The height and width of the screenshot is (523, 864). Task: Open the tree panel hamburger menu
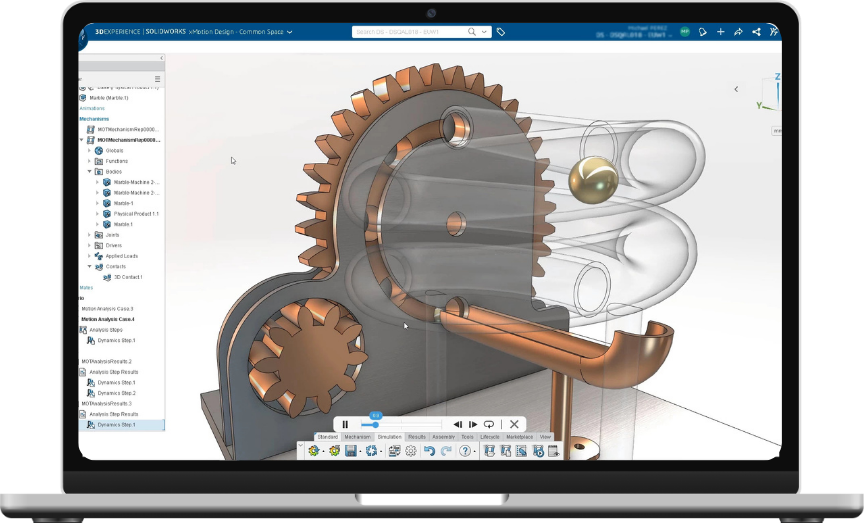point(158,79)
